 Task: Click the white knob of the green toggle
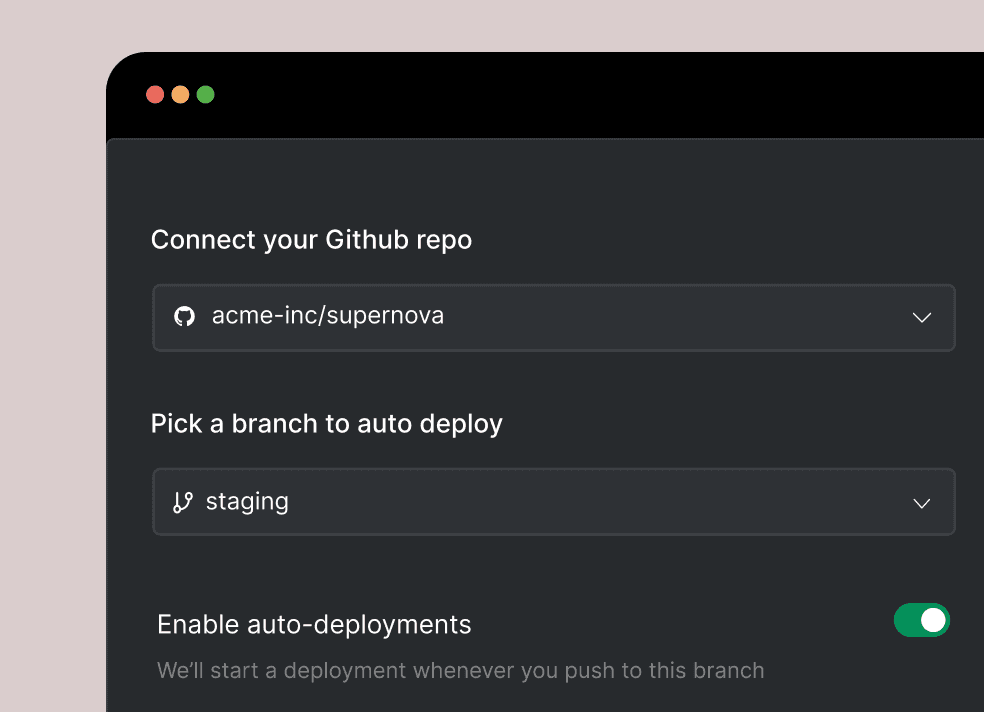point(933,620)
